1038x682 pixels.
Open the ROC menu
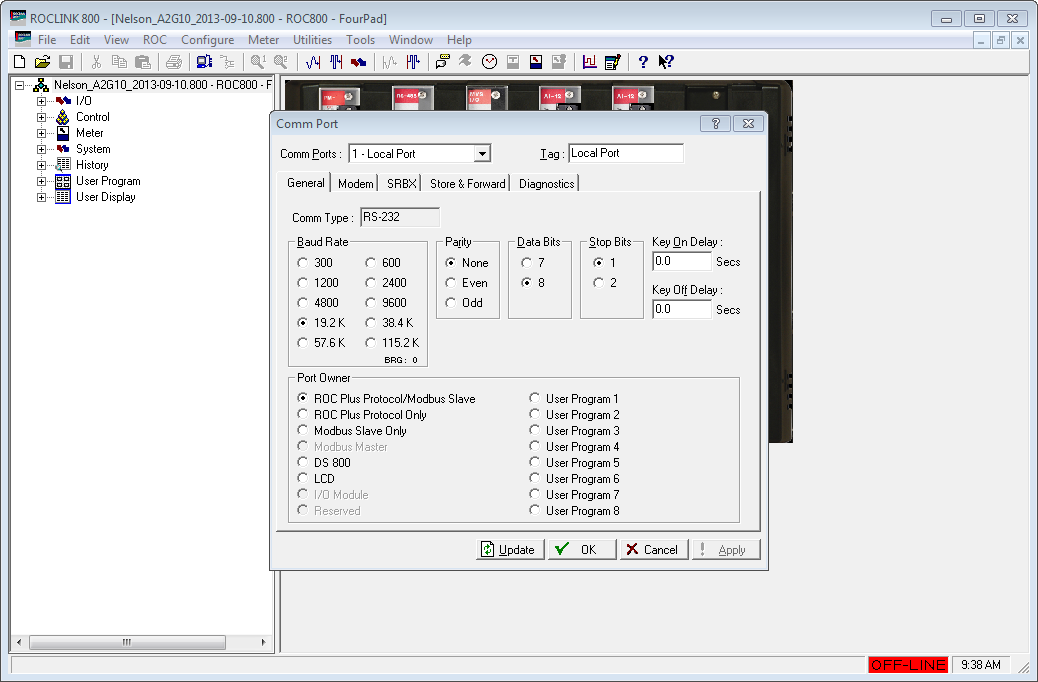click(155, 40)
